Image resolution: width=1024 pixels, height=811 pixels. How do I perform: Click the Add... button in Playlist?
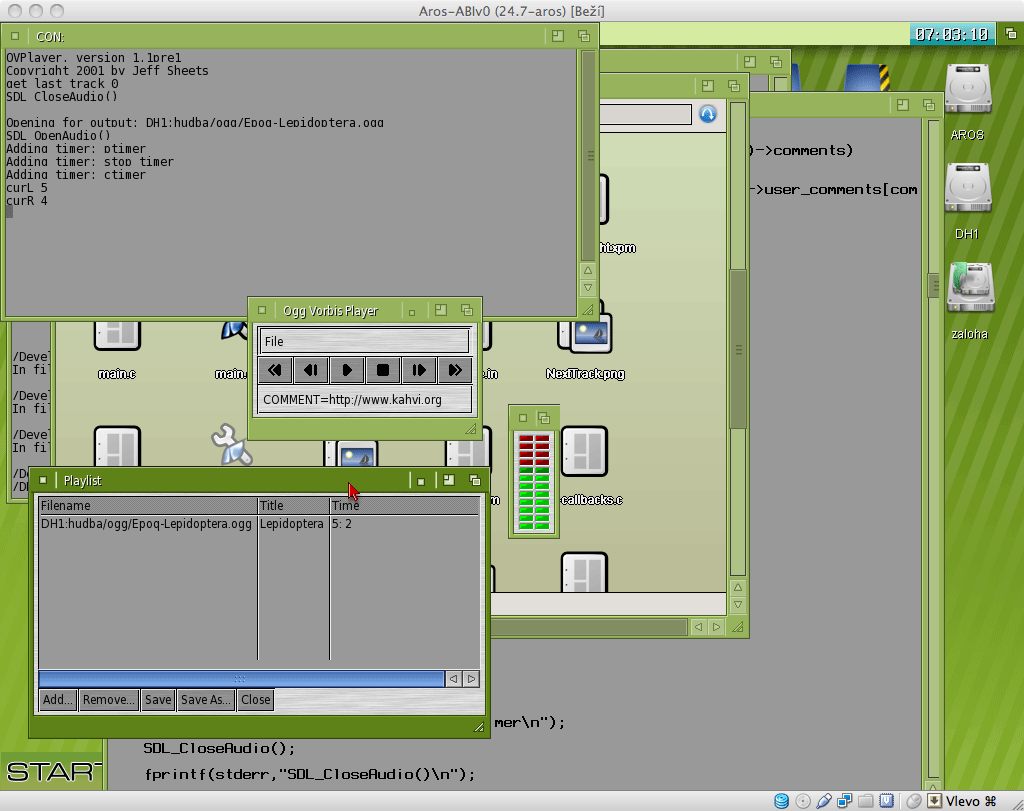[58, 700]
